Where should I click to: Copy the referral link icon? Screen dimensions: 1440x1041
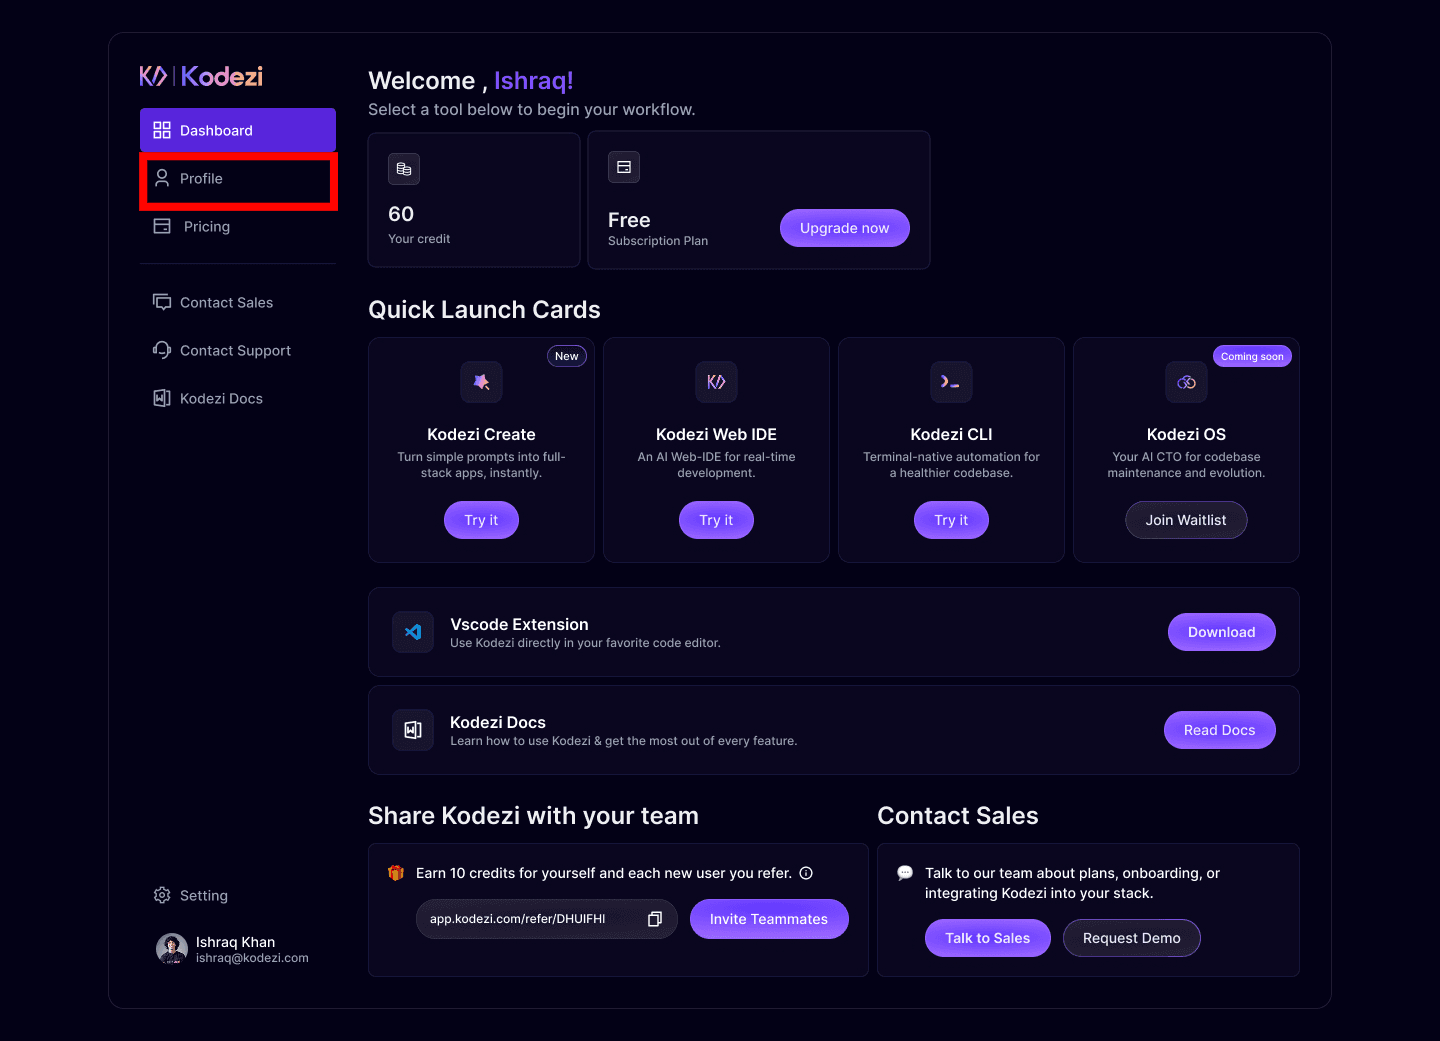point(655,919)
